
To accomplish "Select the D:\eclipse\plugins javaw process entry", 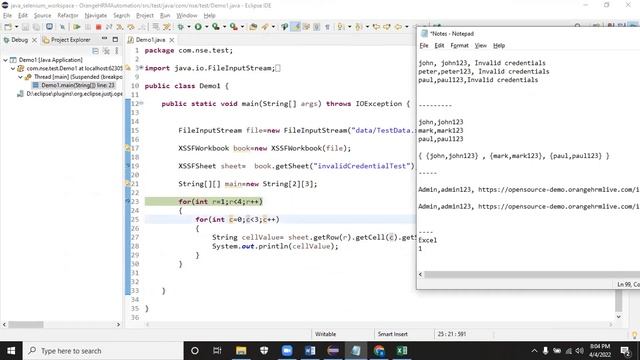I will coord(69,94).
